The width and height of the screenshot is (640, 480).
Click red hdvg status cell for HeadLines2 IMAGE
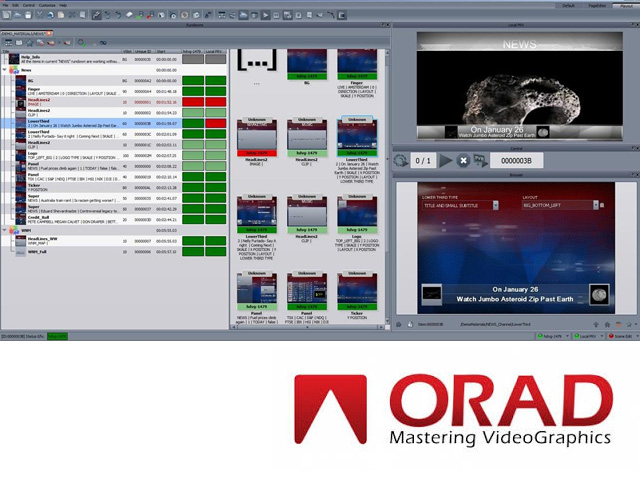[193, 102]
